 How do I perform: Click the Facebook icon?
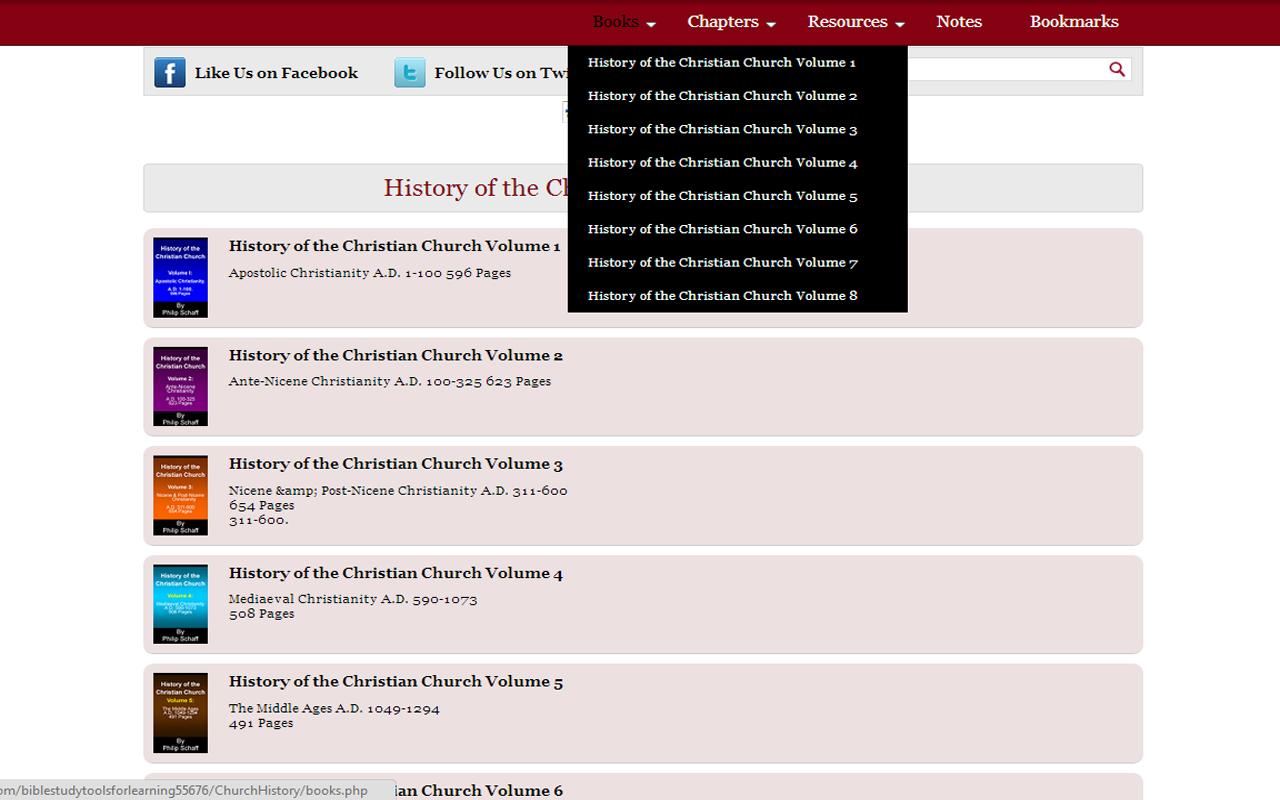[x=169, y=73]
